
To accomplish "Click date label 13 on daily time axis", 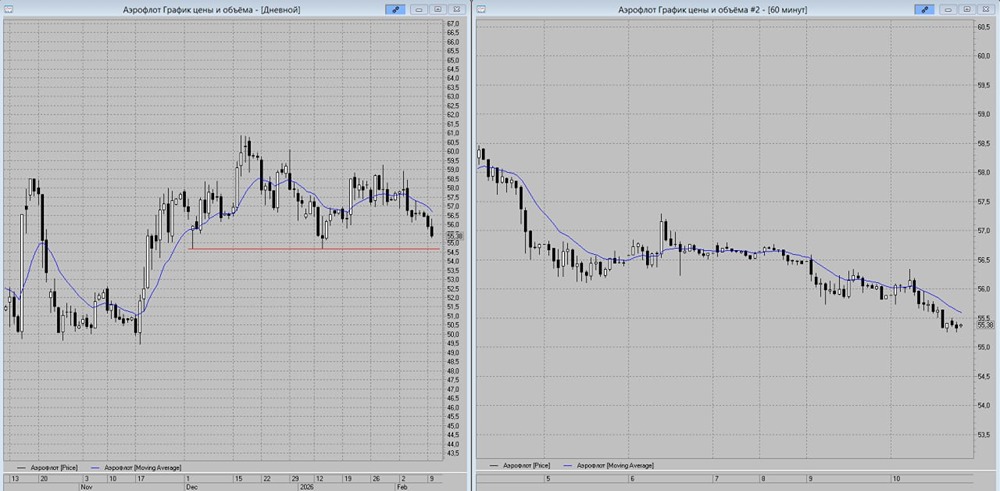I will (x=17, y=478).
